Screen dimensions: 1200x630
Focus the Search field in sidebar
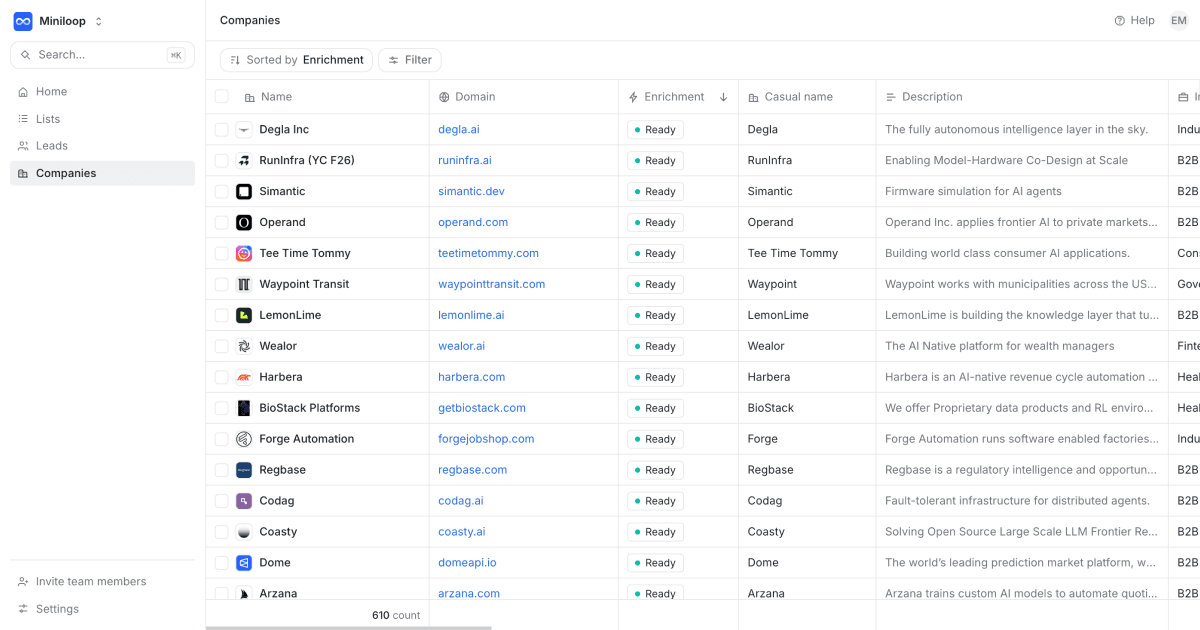coord(102,55)
